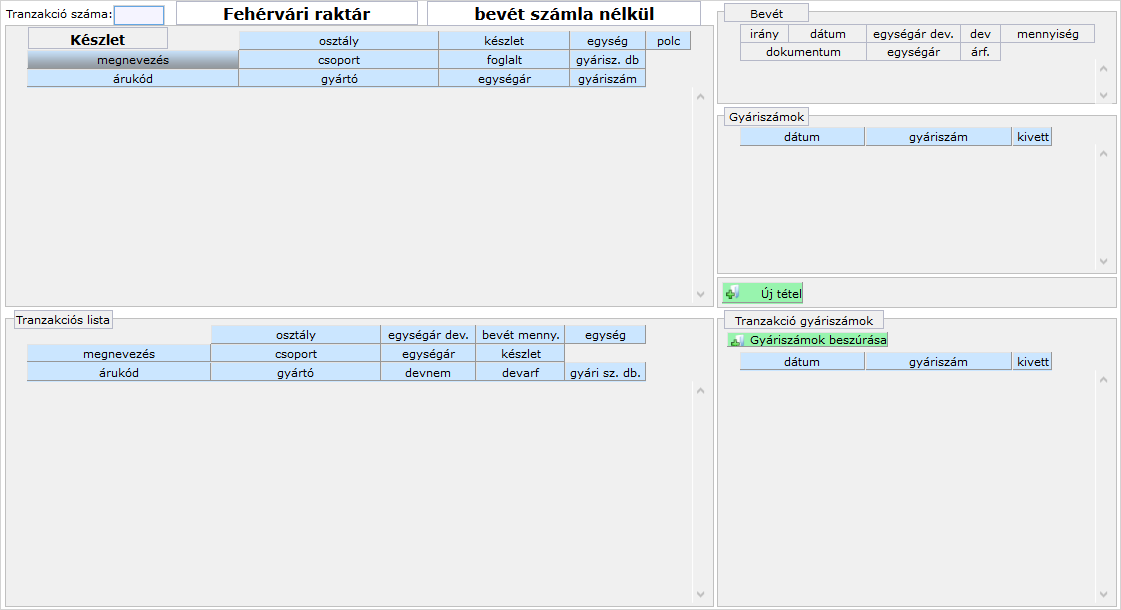Click the Tranzakció száma input field
The width and height of the screenshot is (1121, 610).
coord(139,15)
